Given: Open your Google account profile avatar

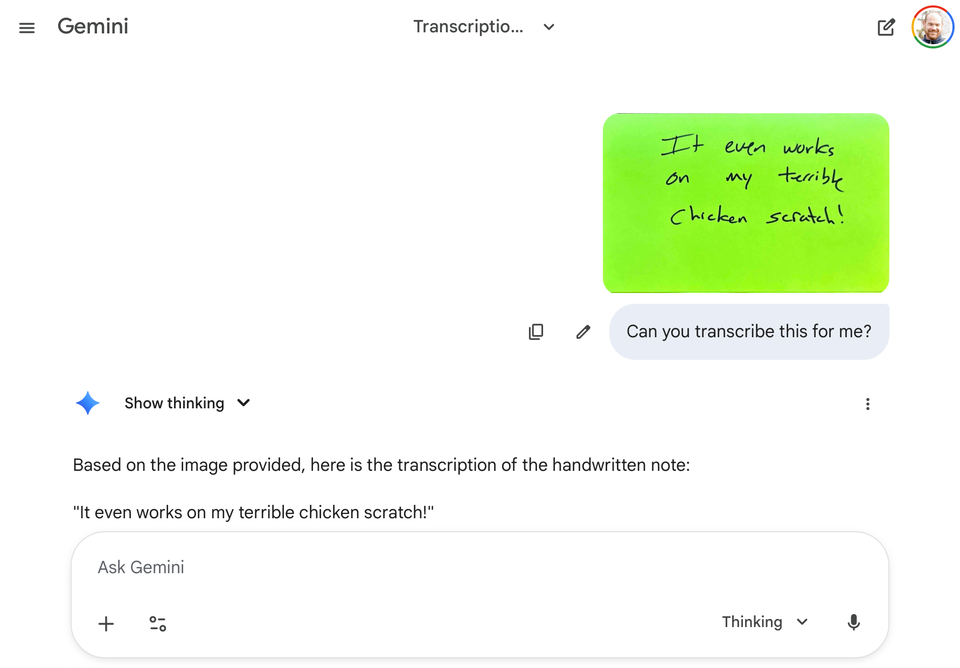Looking at the screenshot, I should pos(932,27).
